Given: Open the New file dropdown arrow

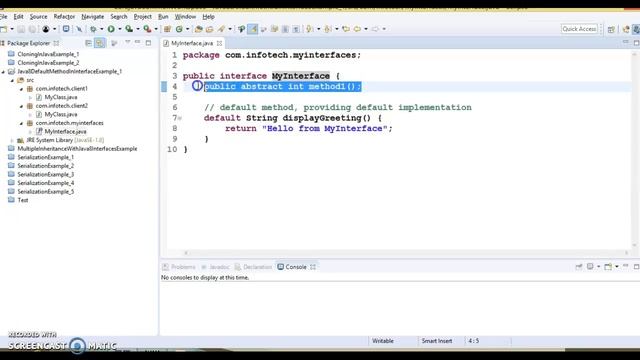Looking at the screenshot, I should [12, 29].
